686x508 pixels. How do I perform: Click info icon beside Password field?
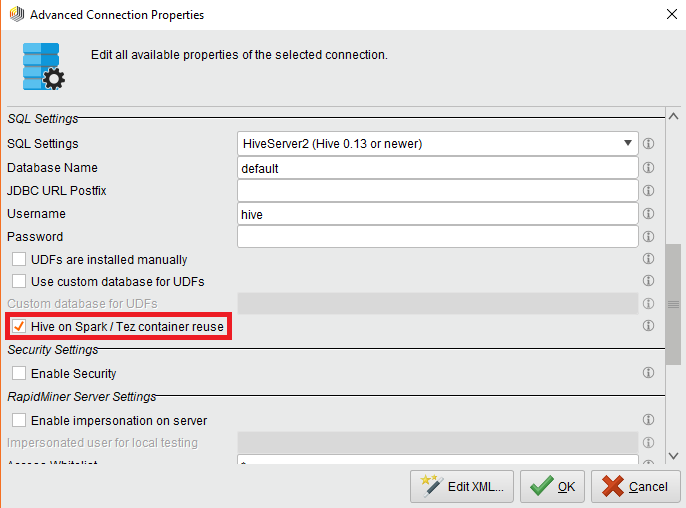[x=648, y=237]
